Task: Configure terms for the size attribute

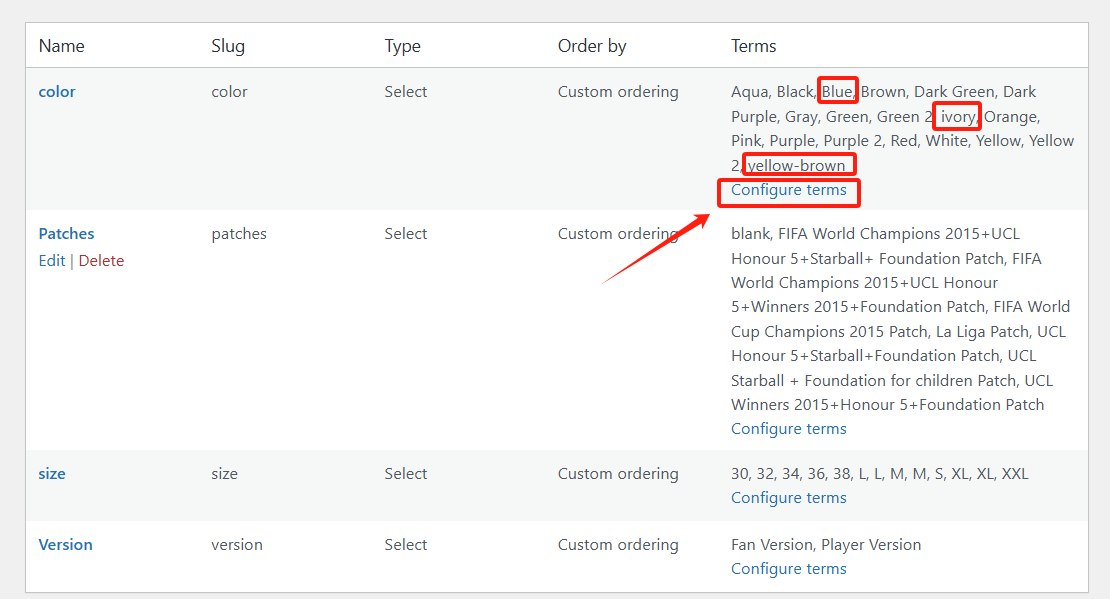Action: pyautogui.click(x=788, y=497)
